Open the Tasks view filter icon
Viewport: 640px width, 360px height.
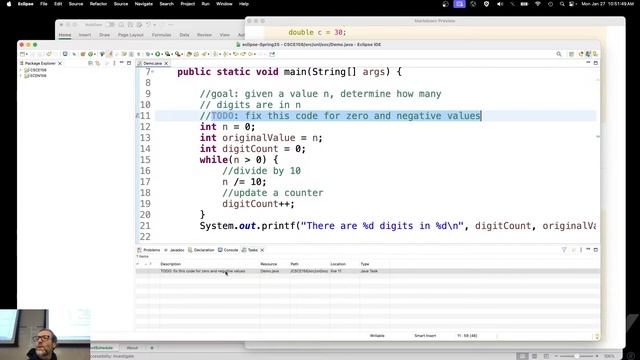tap(564, 249)
